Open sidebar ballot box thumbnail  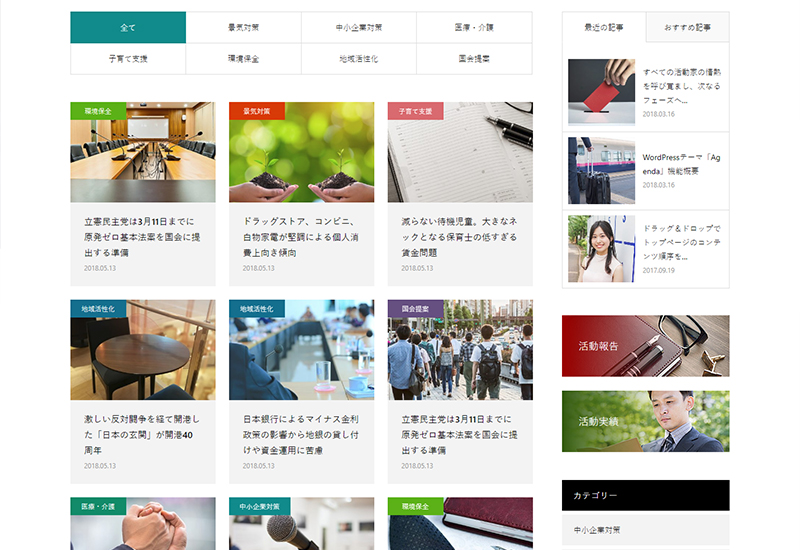coord(602,92)
